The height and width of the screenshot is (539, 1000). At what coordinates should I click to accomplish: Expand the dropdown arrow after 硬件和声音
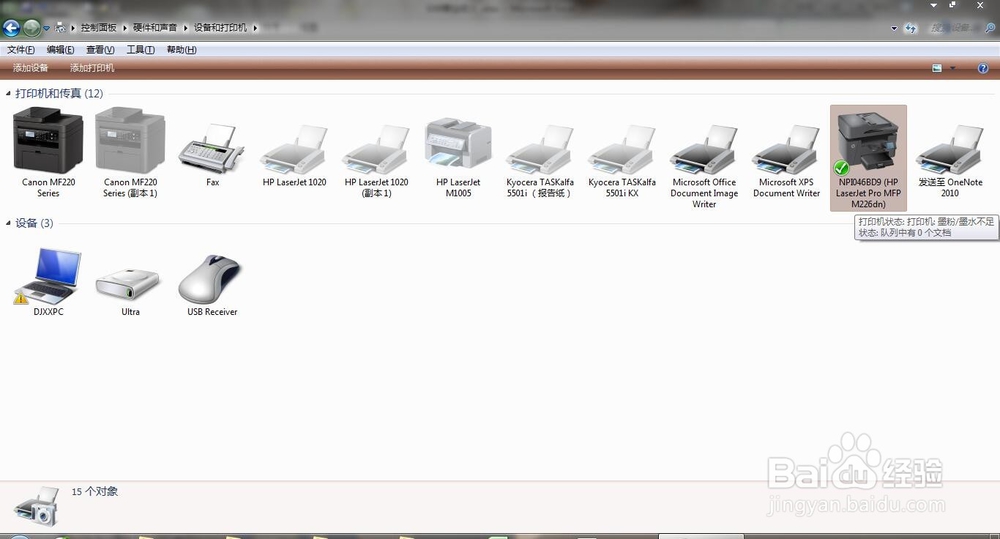click(186, 28)
